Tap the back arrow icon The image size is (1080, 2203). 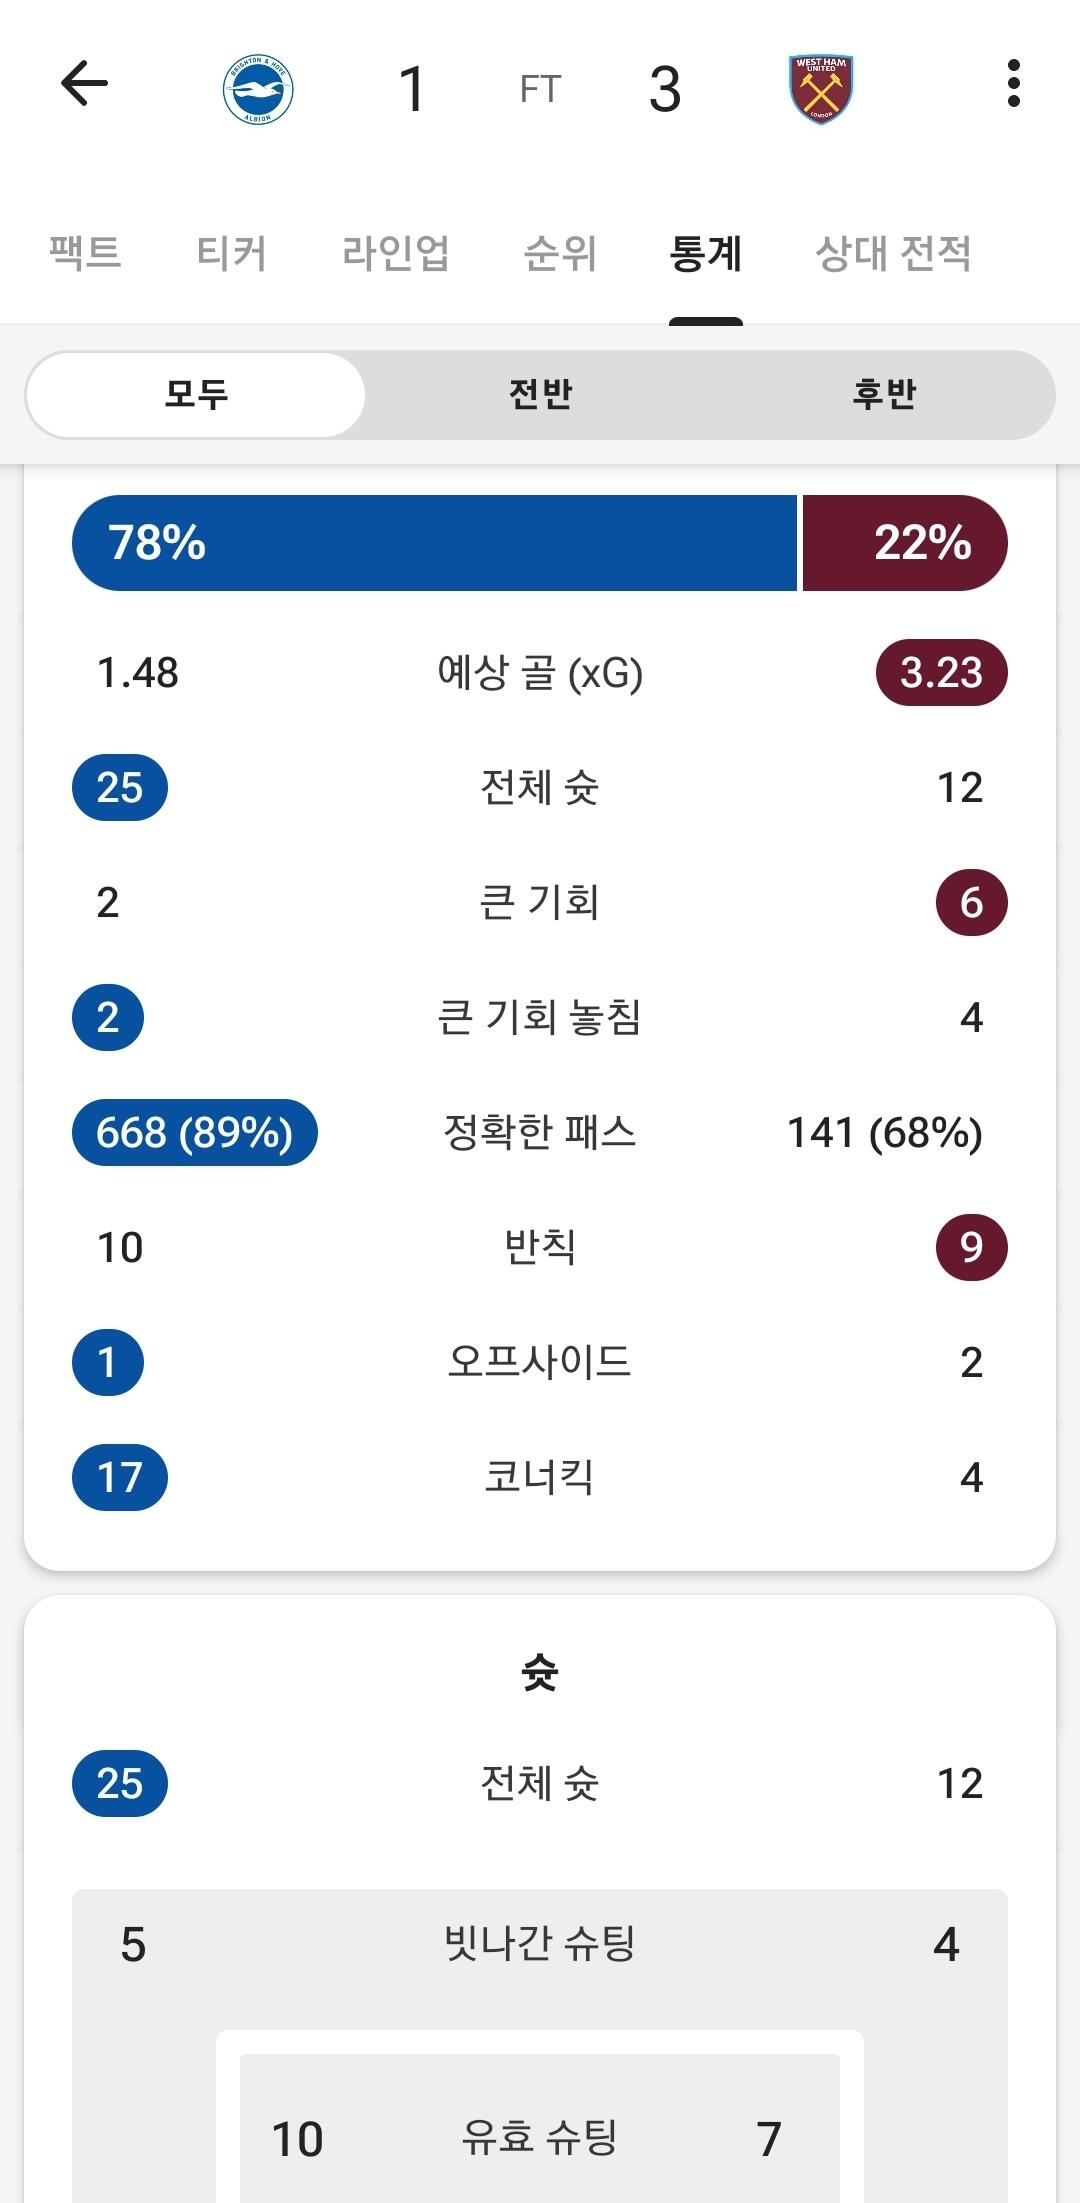pyautogui.click(x=84, y=84)
